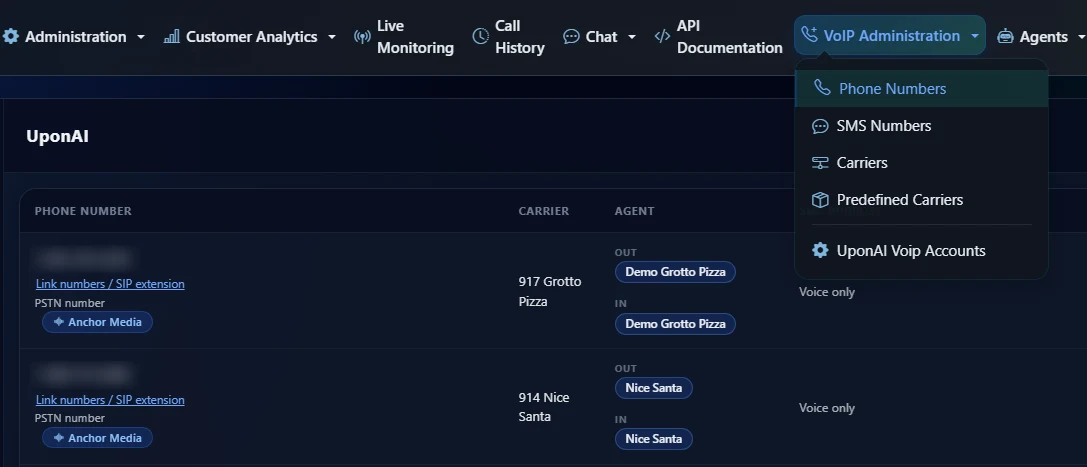Click Anchor Media button in 914 Nice Santa row
Viewport: 1087px width, 467px height.
point(97,438)
